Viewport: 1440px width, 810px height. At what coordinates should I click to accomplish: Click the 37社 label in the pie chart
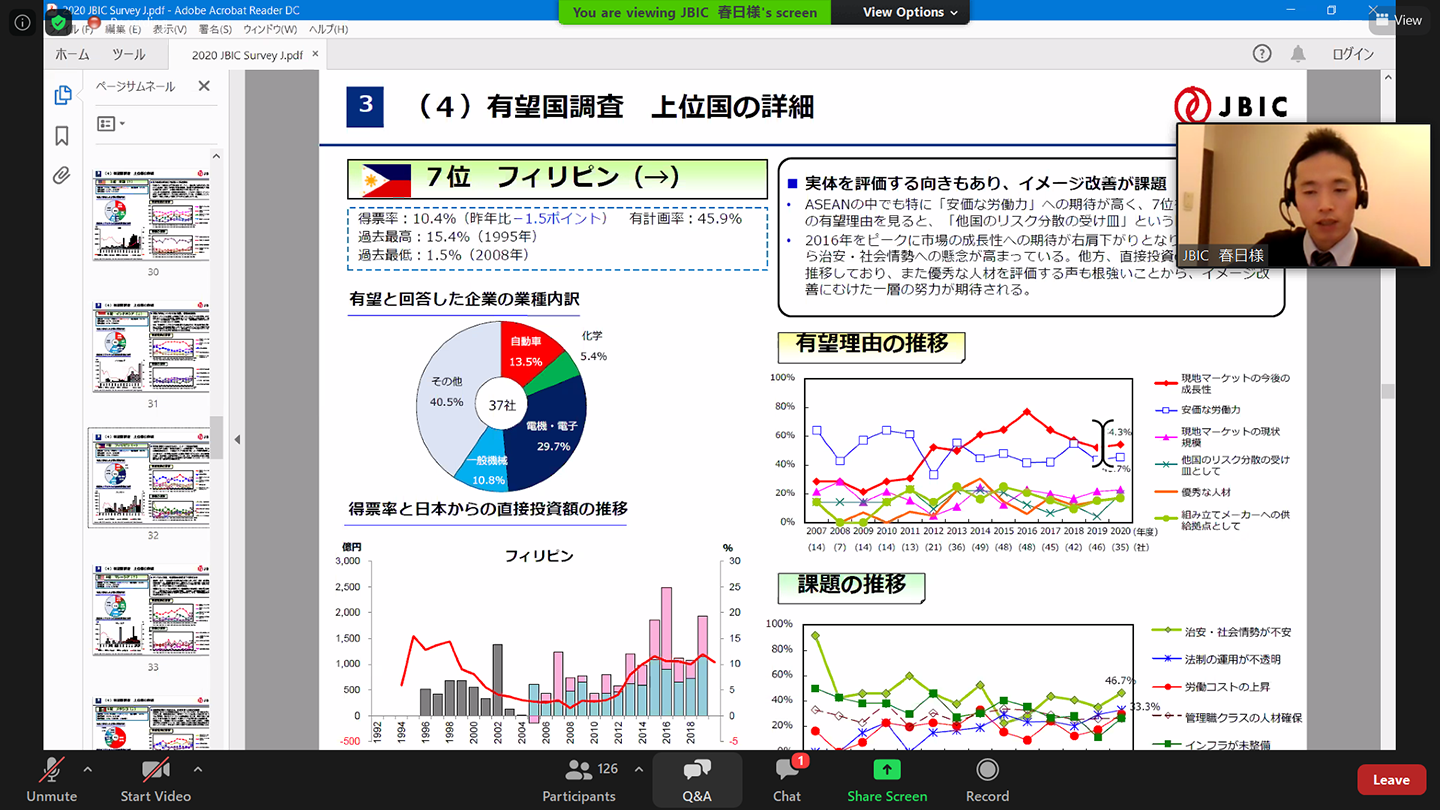[x=502, y=406]
